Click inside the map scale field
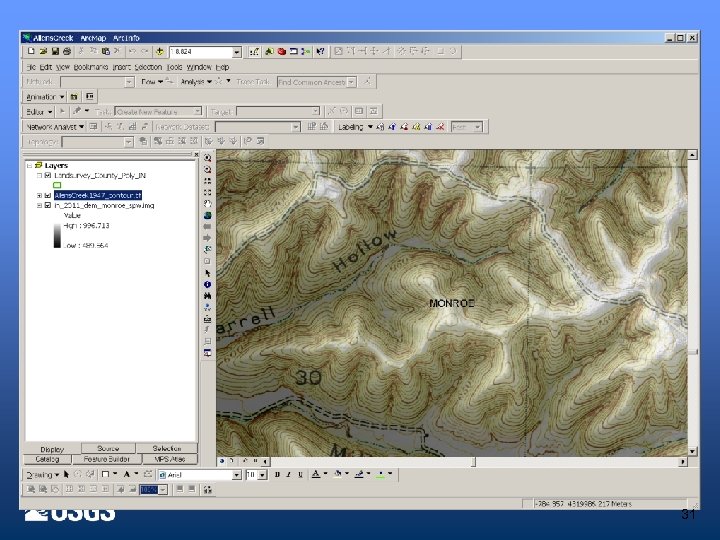 pyautogui.click(x=201, y=52)
